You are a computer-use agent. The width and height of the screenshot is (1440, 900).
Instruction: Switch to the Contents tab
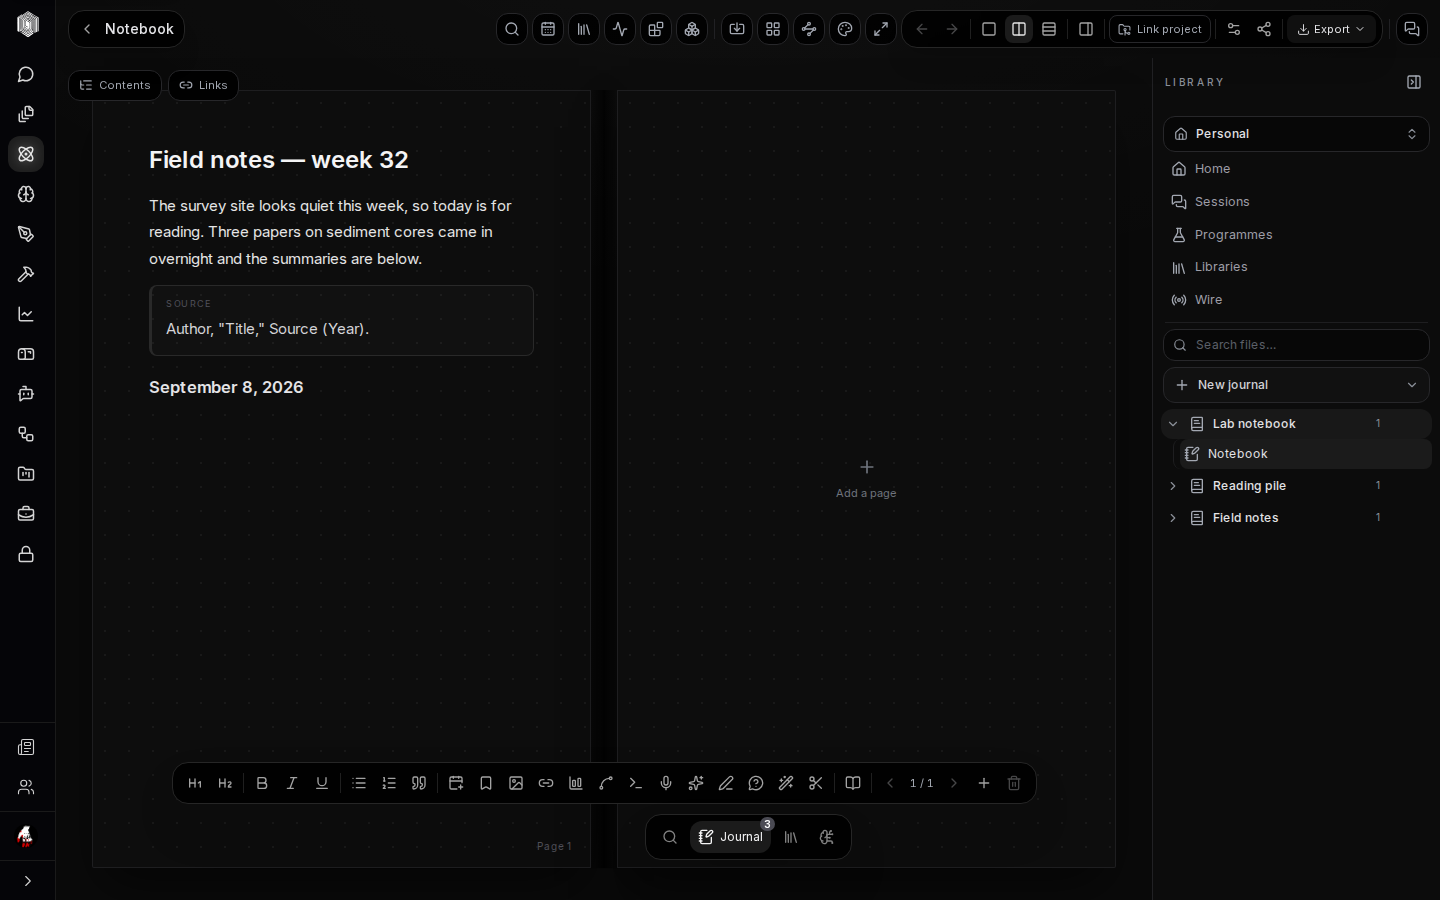point(115,85)
